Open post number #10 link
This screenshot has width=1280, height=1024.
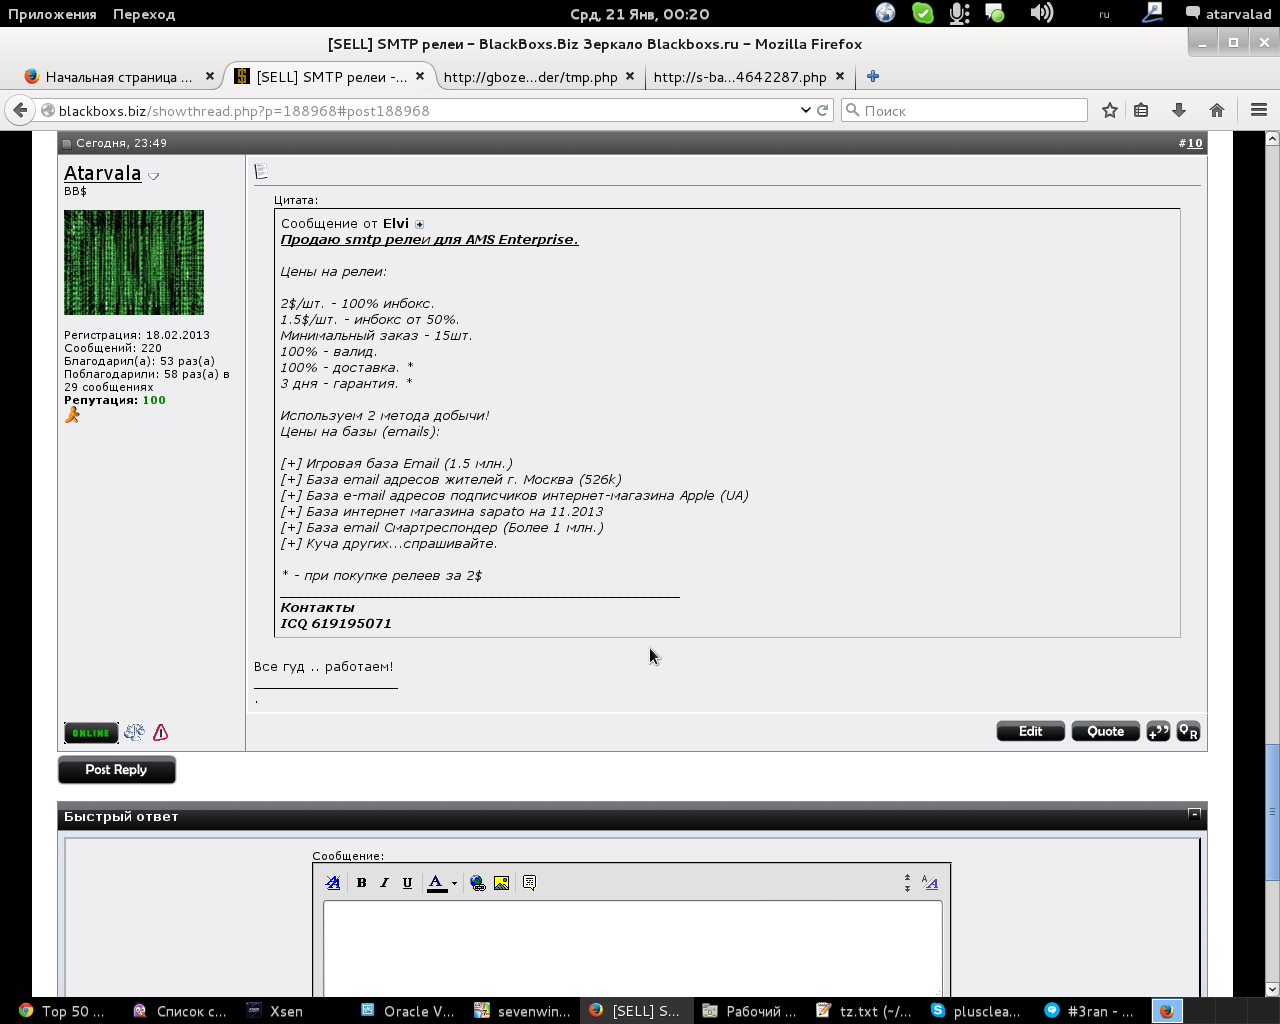coord(1195,143)
